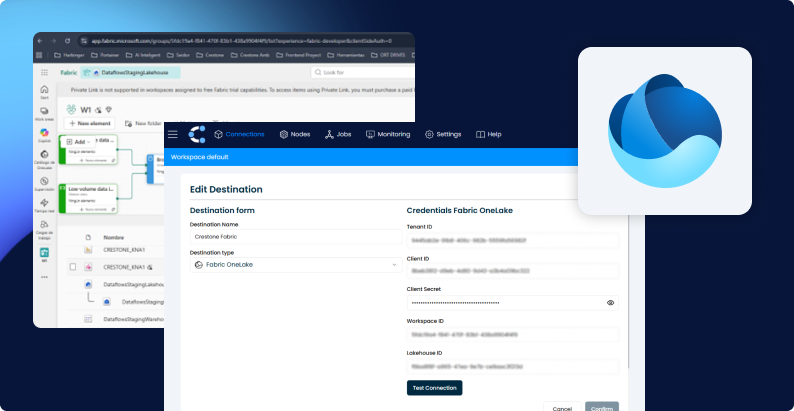The width and height of the screenshot is (794, 411).
Task: Open Copilot in the Fabric sidebar
Action: pos(44,135)
